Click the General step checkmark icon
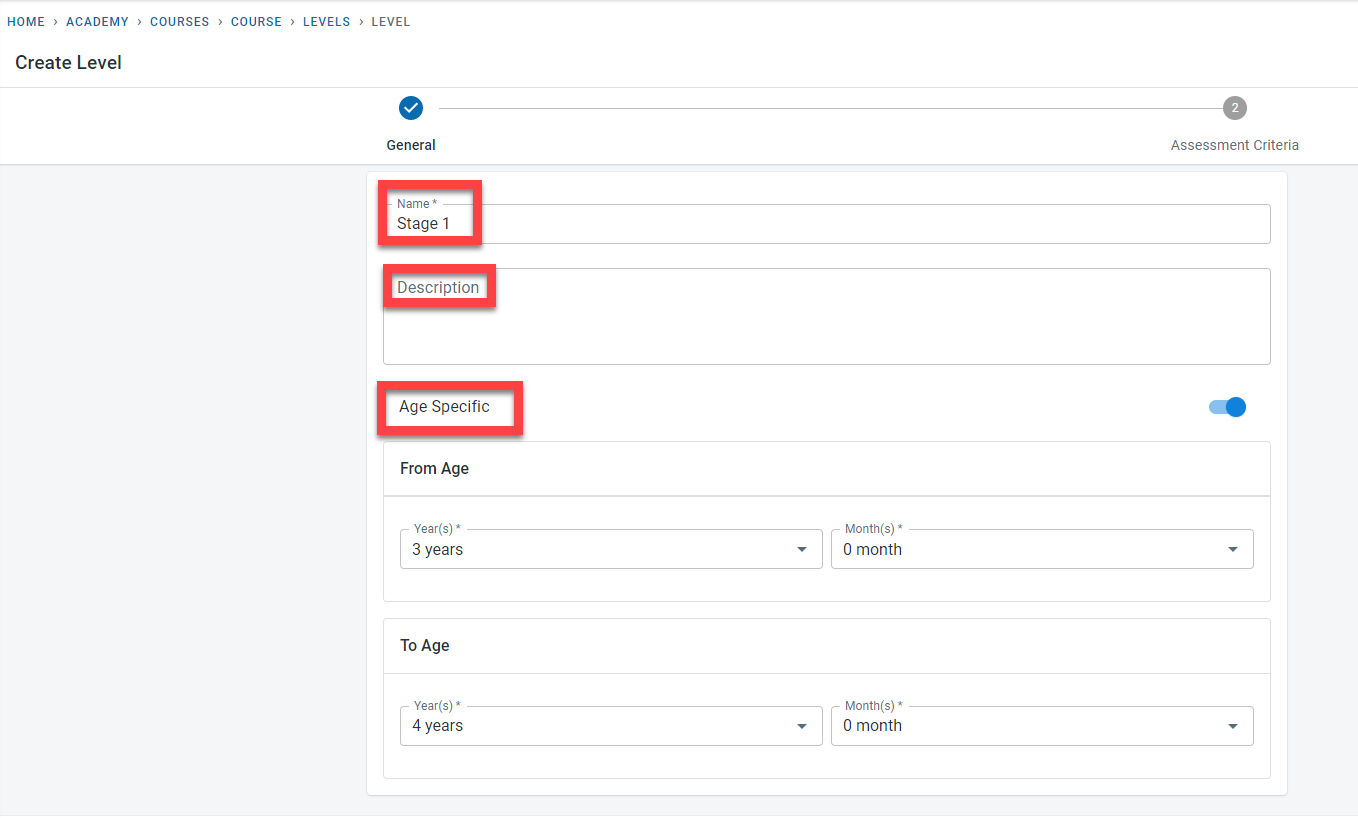This screenshot has width=1358, height=818. [411, 108]
